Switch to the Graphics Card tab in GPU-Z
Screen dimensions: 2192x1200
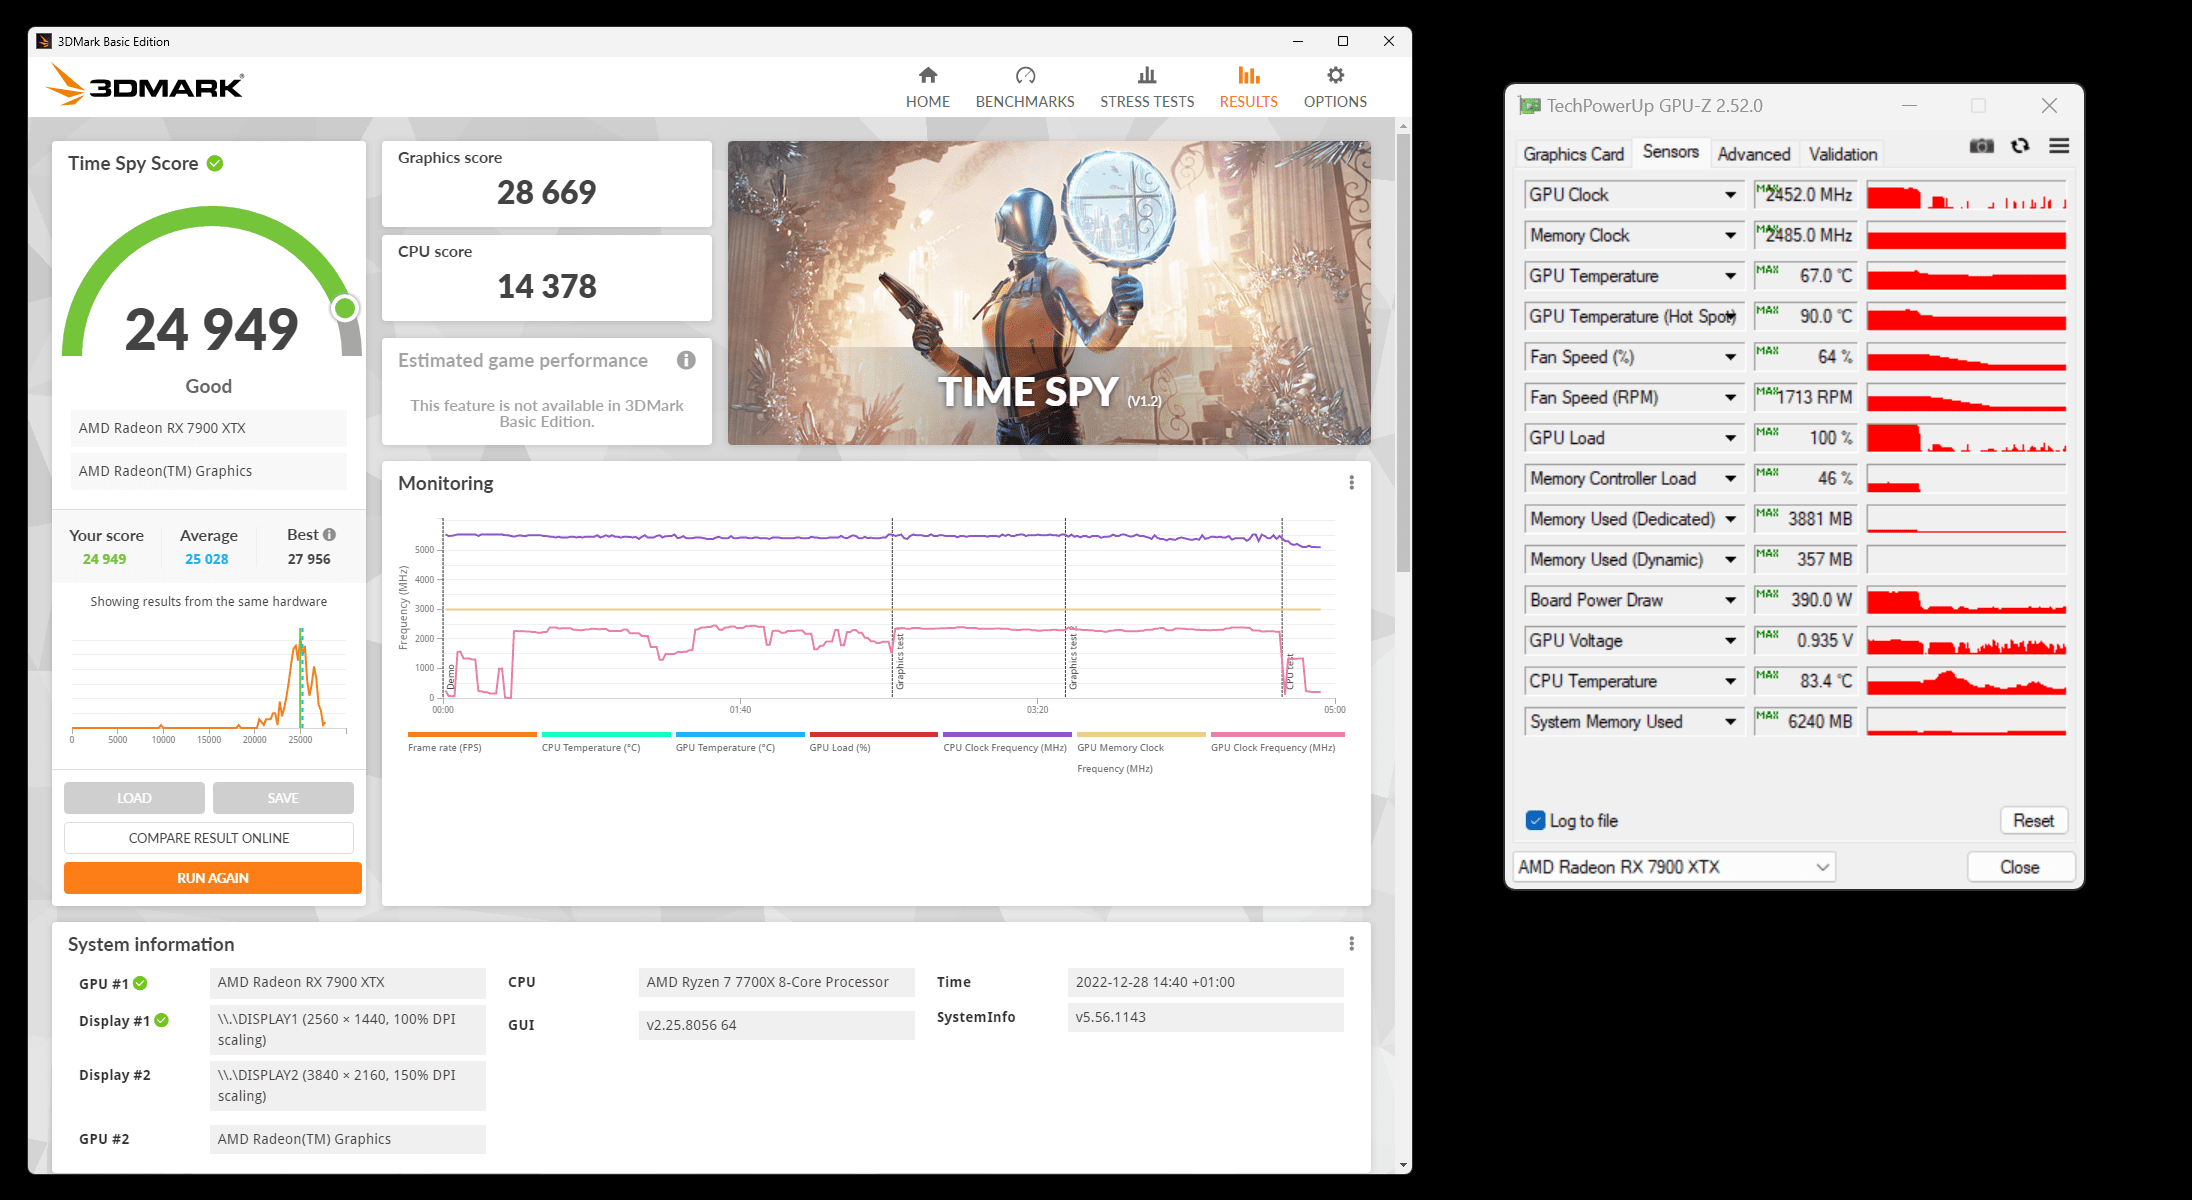[x=1573, y=154]
